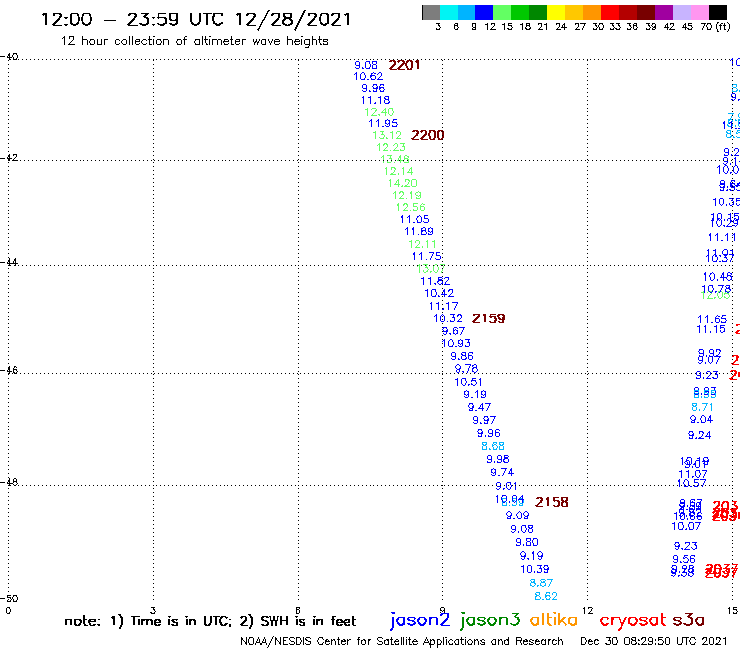Screen dimensions: 740x650
Task: Click the wave height value 10.42
Action: [x=439, y=294]
